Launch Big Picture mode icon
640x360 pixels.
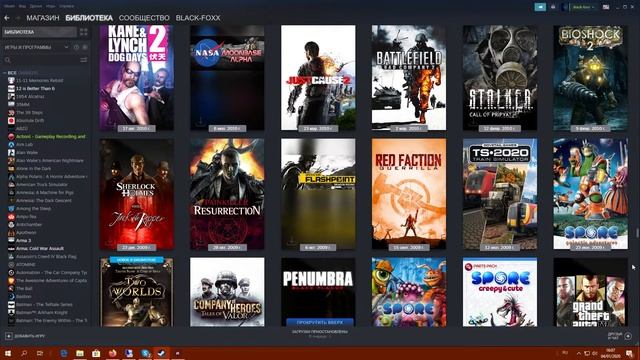tap(606, 7)
